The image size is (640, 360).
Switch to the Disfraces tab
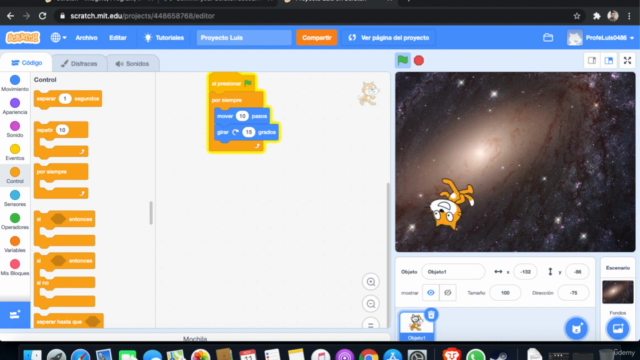[79, 63]
